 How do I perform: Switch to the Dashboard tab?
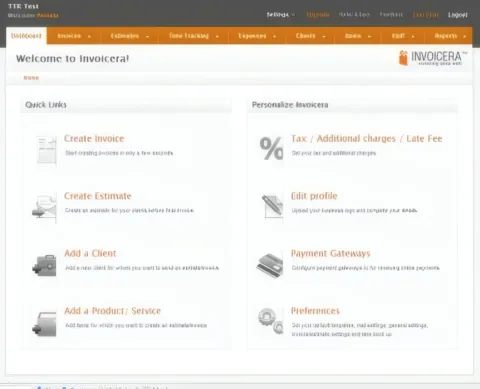pos(26,36)
